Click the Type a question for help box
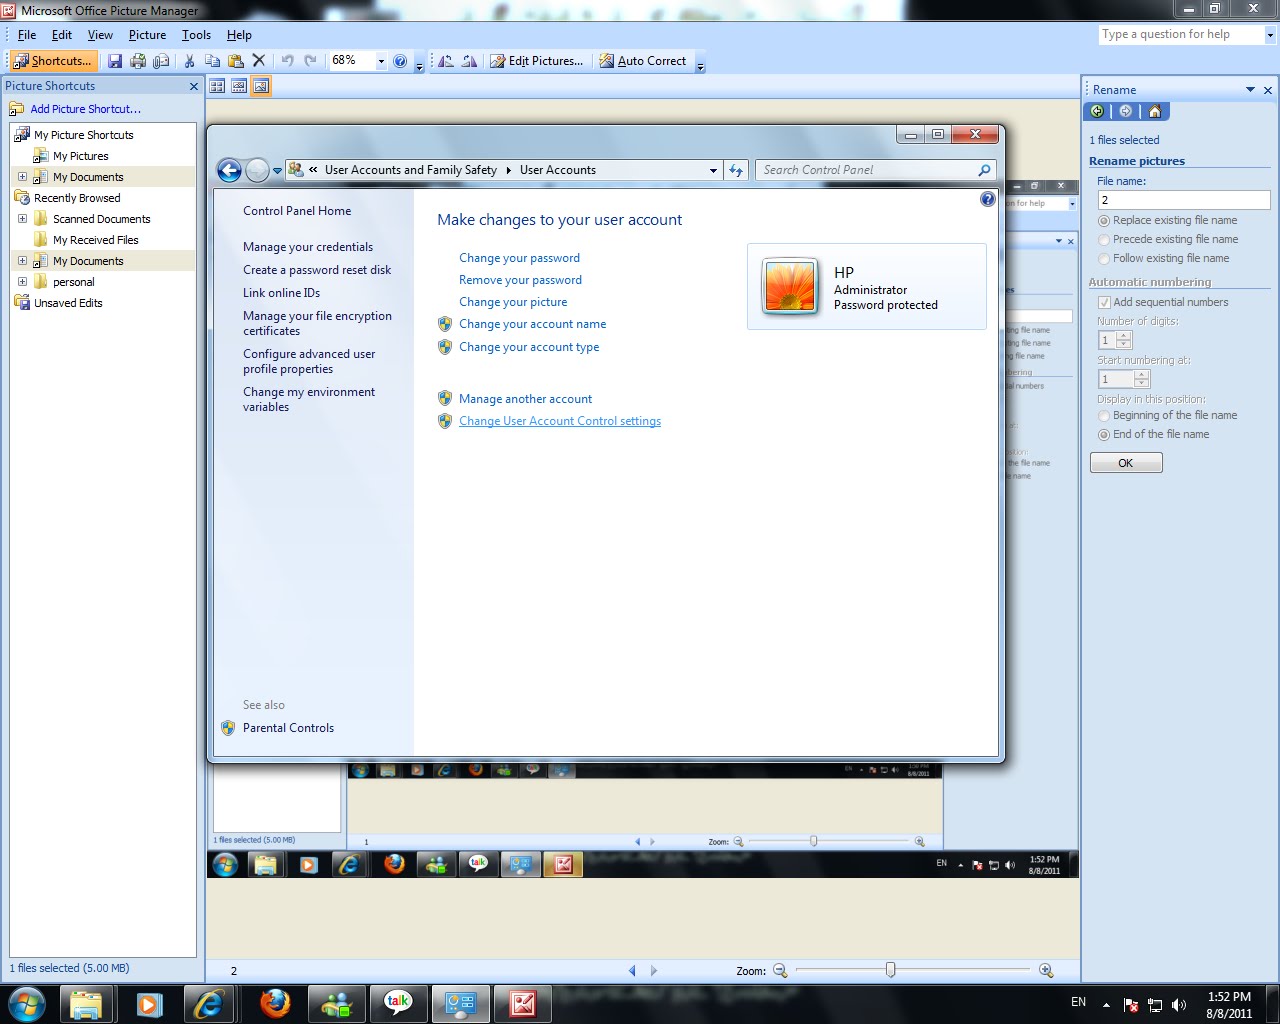The width and height of the screenshot is (1280, 1024). point(1181,35)
